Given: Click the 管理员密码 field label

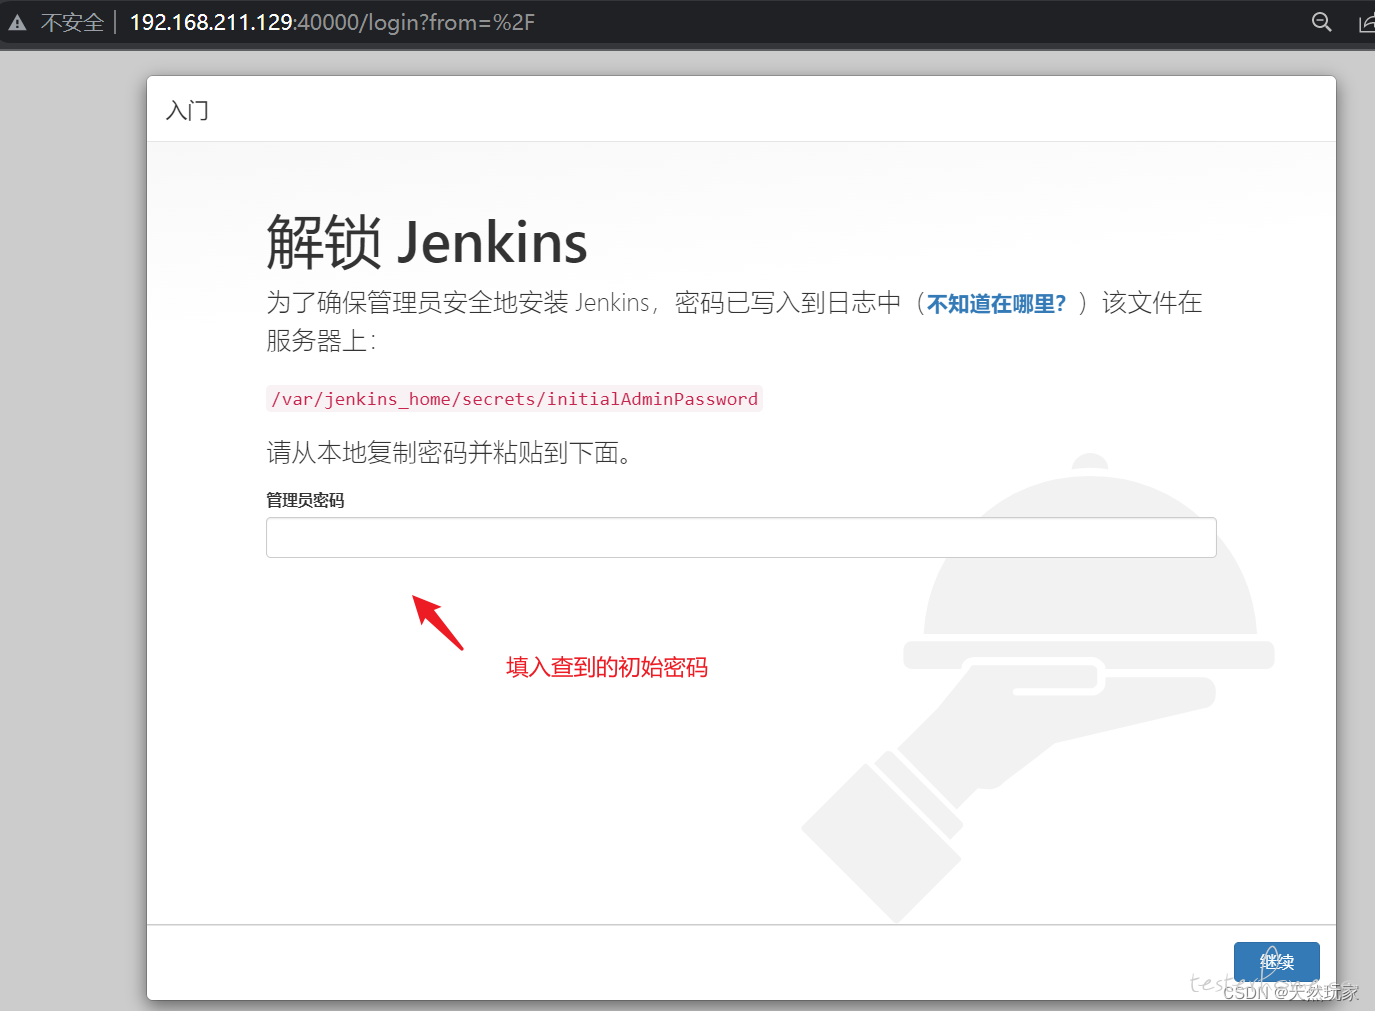Looking at the screenshot, I should 305,500.
